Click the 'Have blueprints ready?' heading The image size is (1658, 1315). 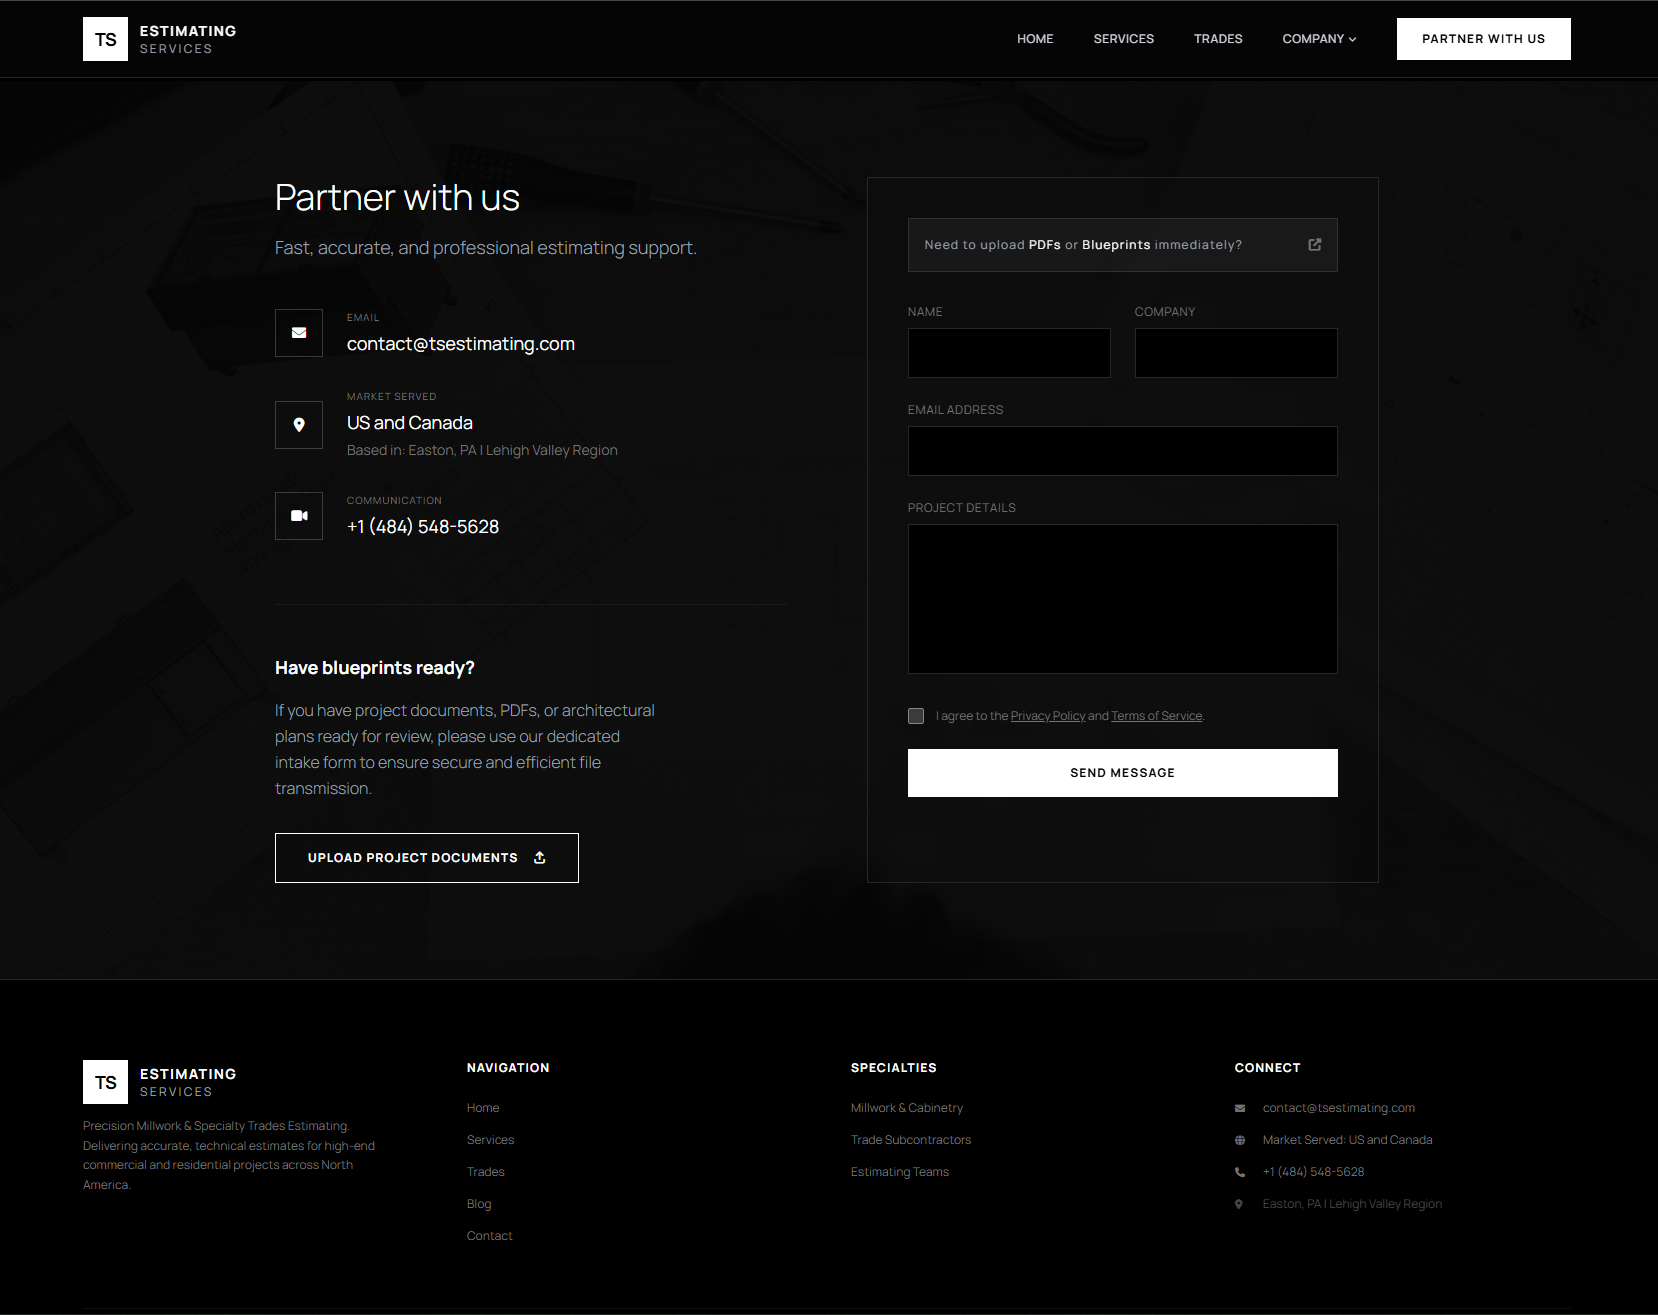[375, 668]
